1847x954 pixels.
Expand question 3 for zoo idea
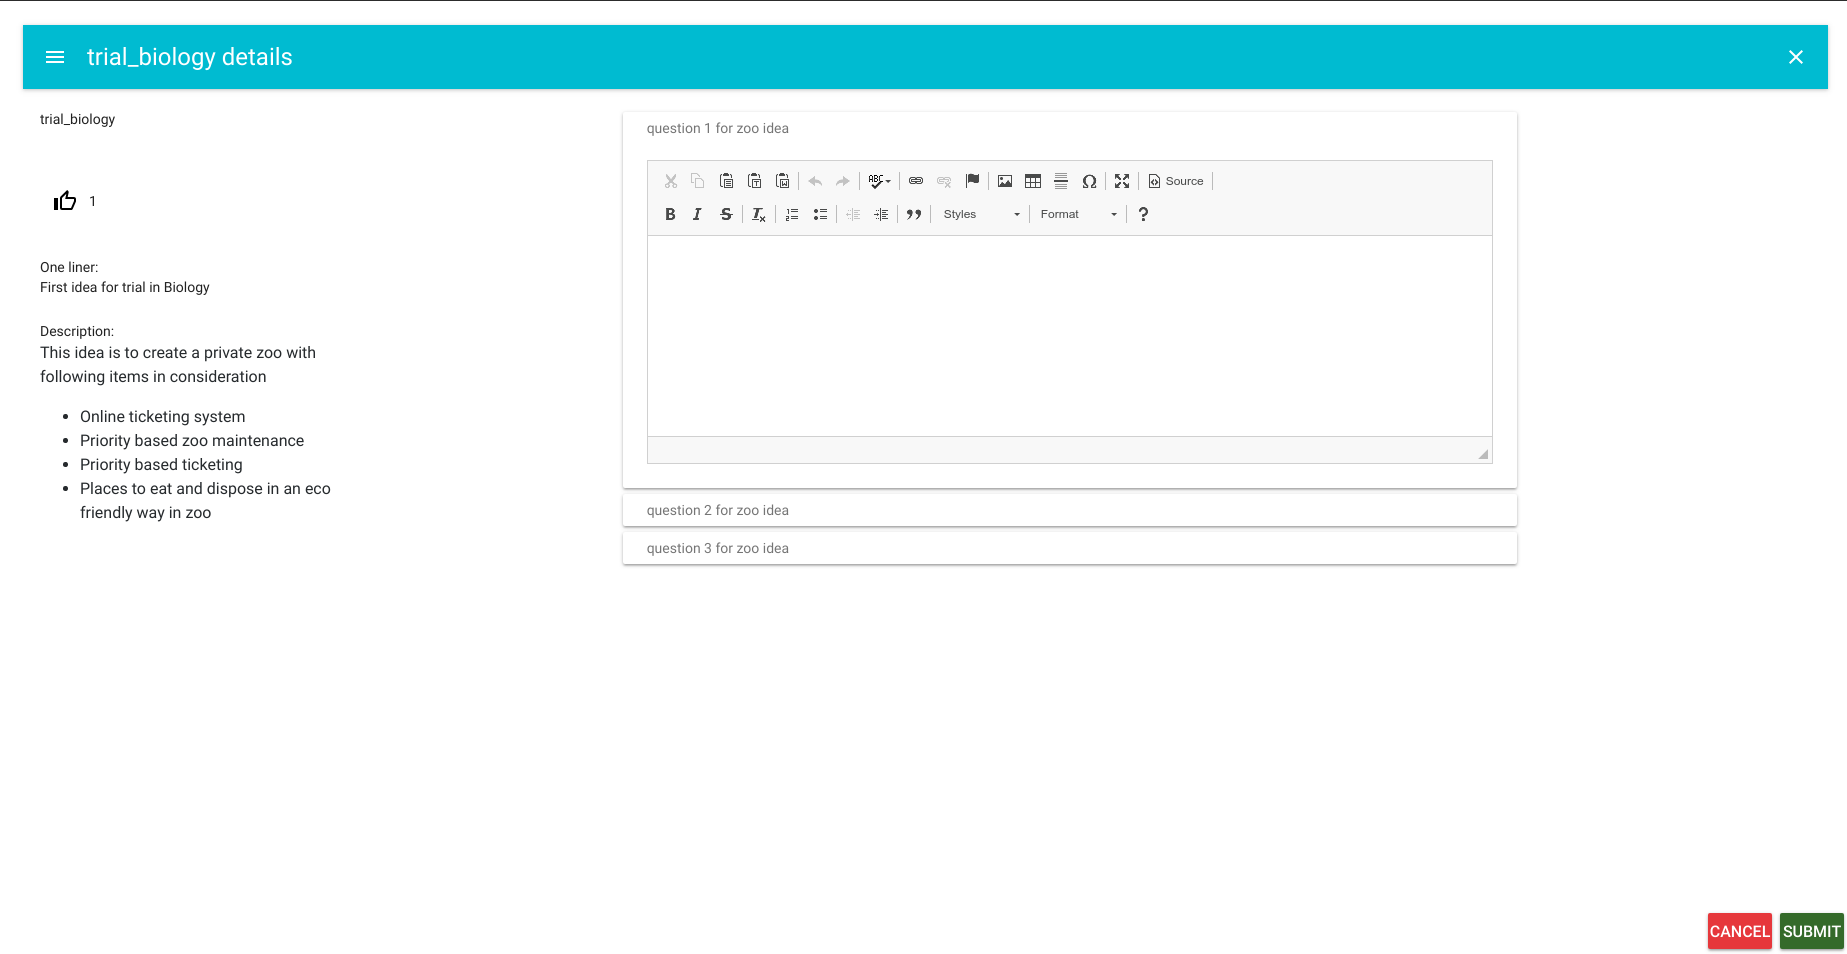(x=1070, y=548)
